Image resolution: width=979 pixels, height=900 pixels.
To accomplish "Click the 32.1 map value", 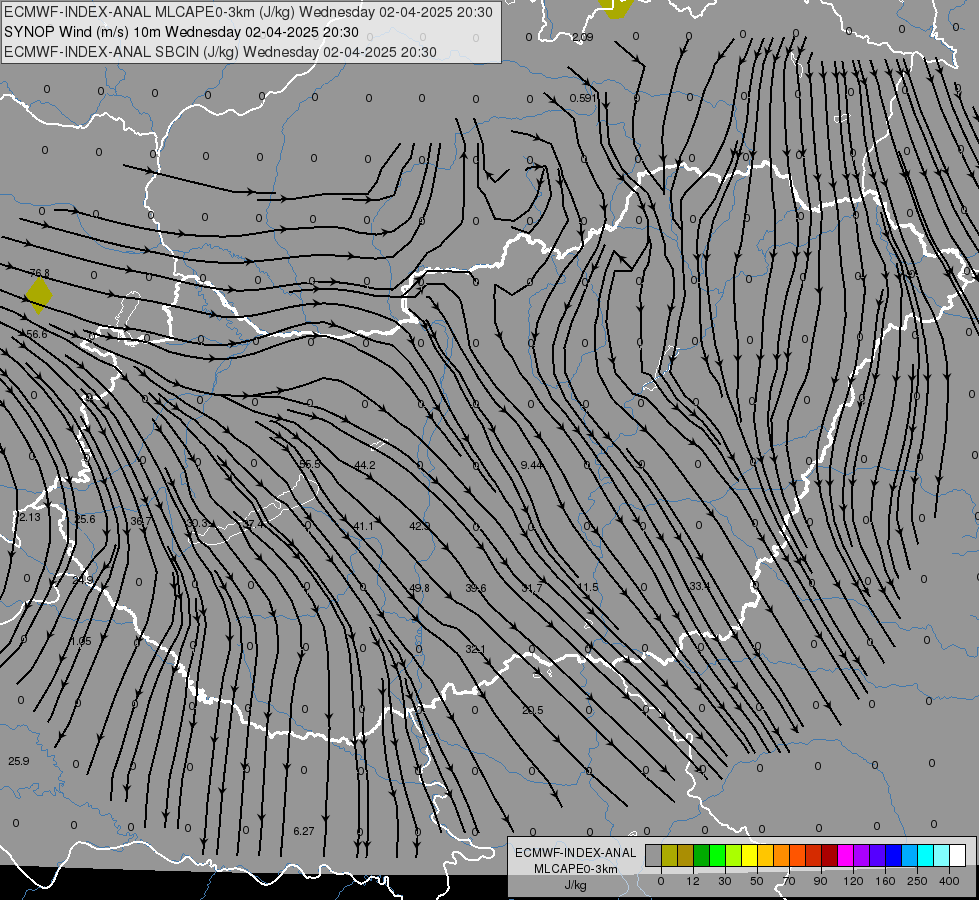I will tap(475, 650).
